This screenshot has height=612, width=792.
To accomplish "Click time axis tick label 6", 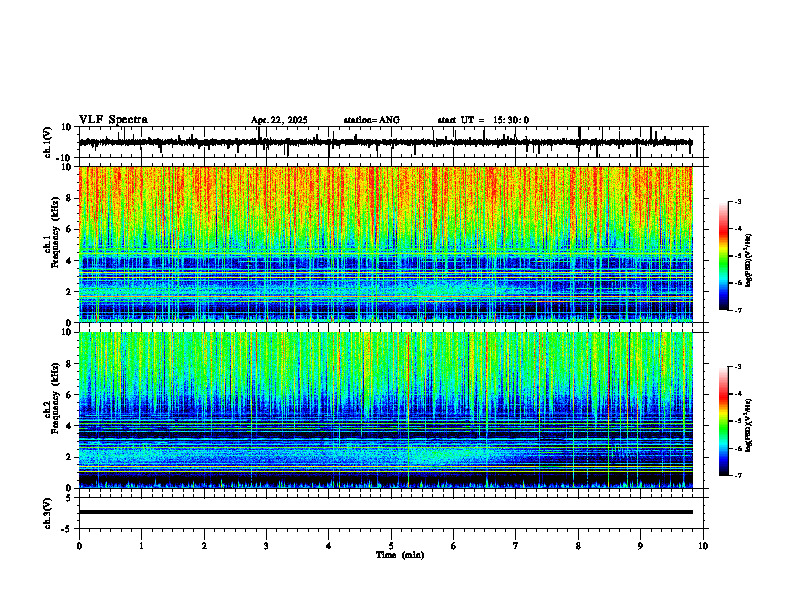I will pos(453,546).
